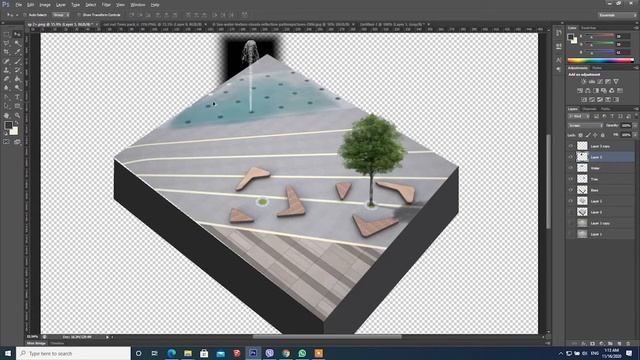Pick a color from the spectrum ramp
The image size is (640, 360).
click(600, 61)
